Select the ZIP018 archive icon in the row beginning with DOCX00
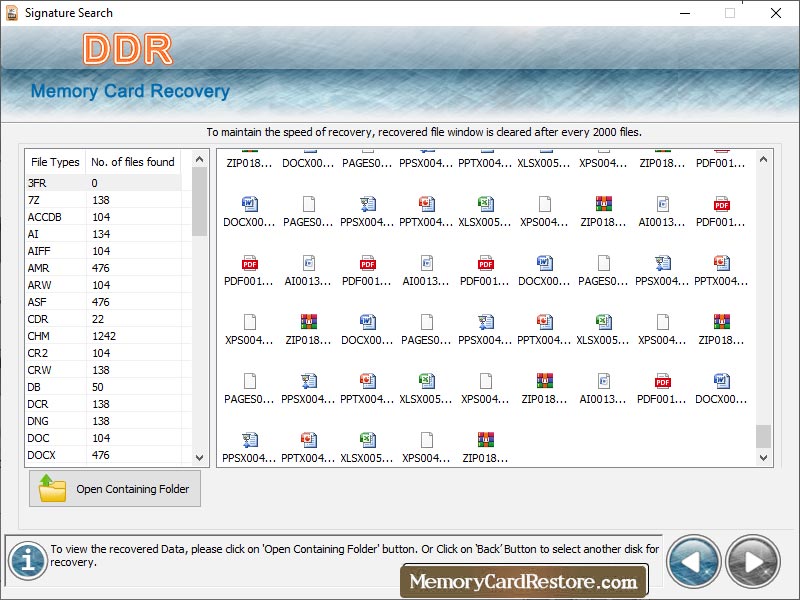The image size is (800, 600). (x=604, y=204)
